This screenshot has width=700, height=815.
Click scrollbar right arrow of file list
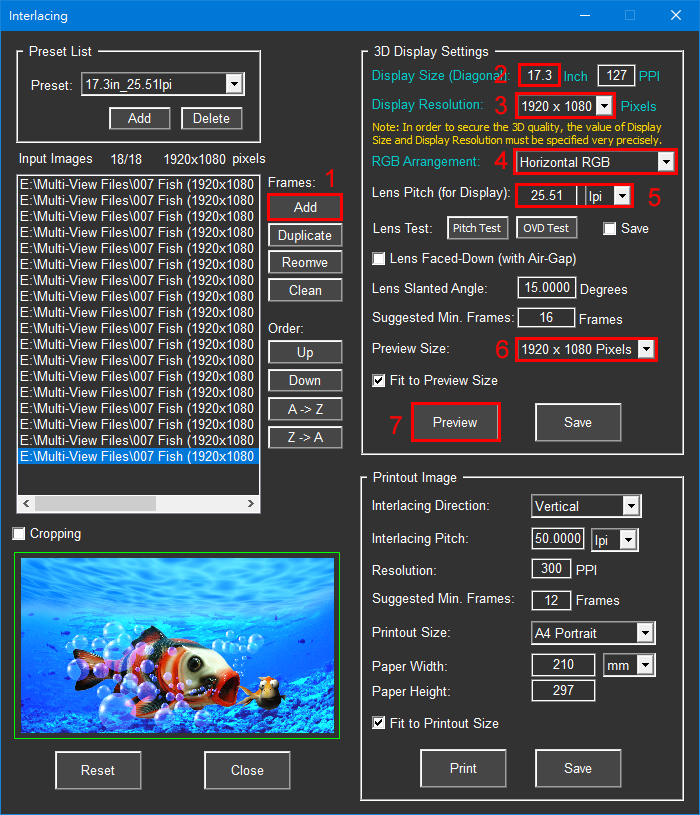(250, 504)
